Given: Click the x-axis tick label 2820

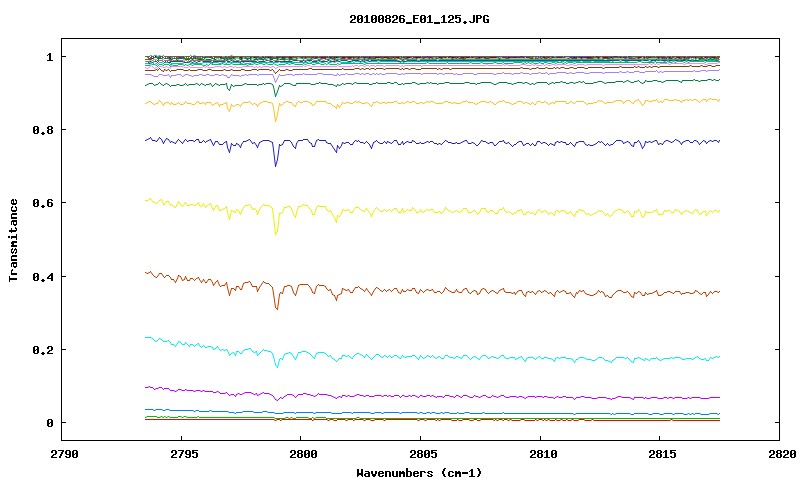Looking at the screenshot, I should point(782,454).
